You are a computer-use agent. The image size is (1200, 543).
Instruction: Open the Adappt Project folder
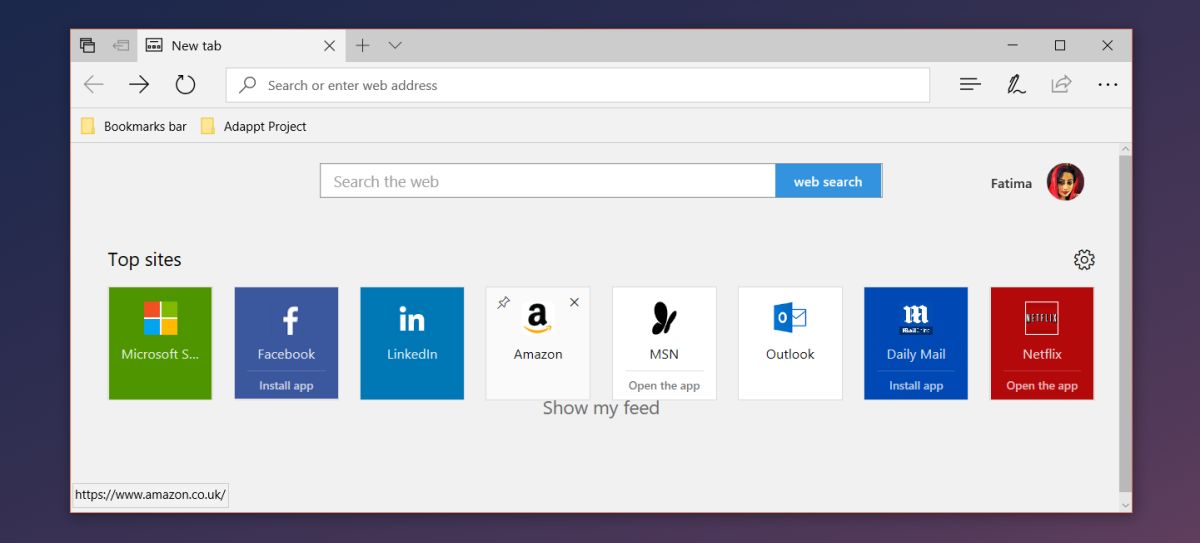(253, 126)
